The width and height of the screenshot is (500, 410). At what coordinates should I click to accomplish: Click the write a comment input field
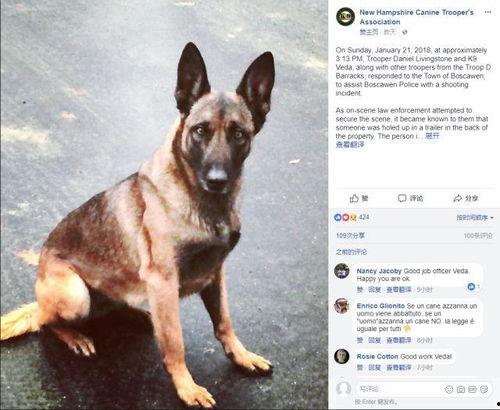(x=400, y=389)
